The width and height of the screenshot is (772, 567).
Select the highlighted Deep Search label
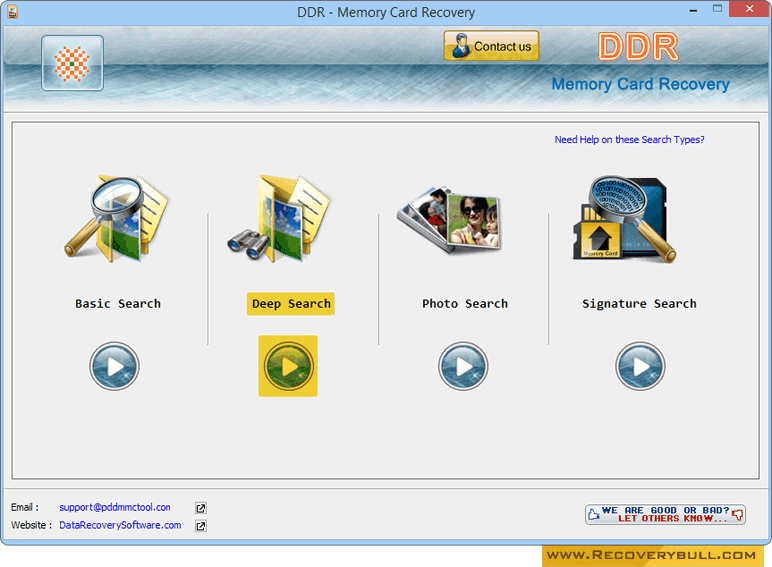[x=291, y=304]
